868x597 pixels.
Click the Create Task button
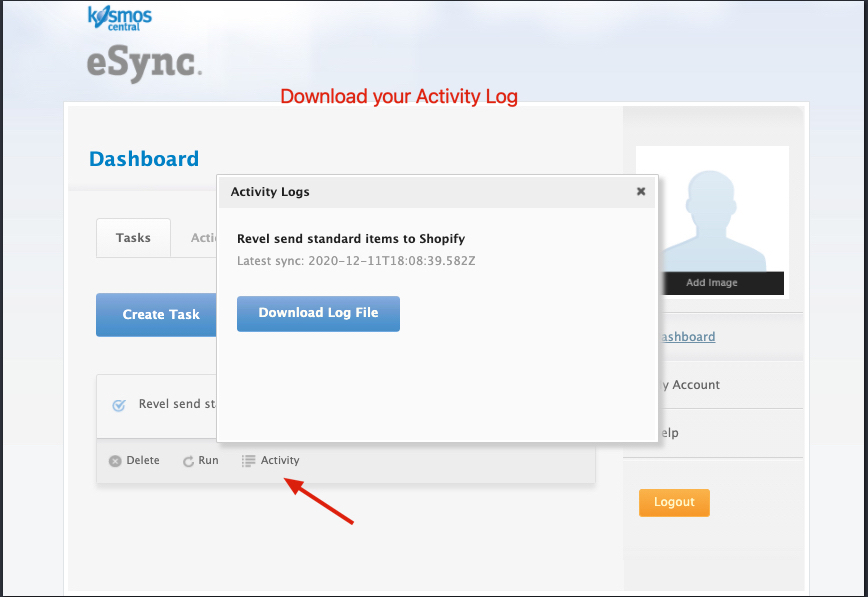[x=157, y=315]
